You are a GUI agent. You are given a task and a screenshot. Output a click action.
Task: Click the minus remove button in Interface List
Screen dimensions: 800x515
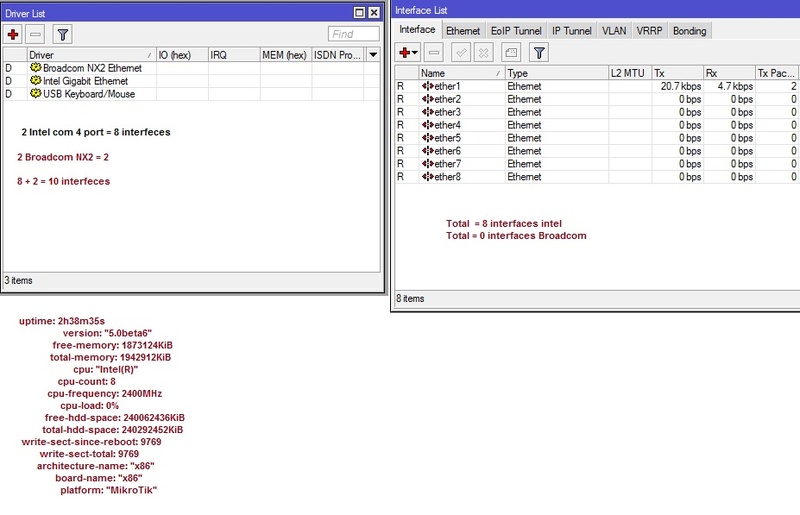[434, 53]
